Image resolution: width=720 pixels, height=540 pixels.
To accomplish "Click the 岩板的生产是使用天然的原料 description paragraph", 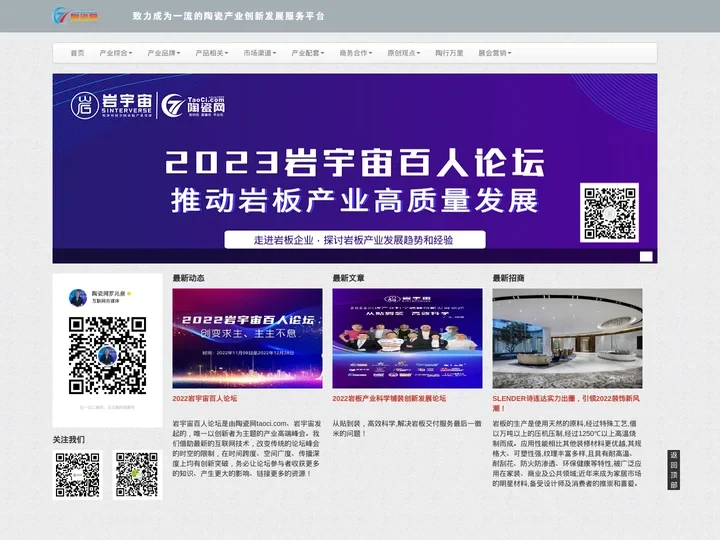I will tap(567, 454).
